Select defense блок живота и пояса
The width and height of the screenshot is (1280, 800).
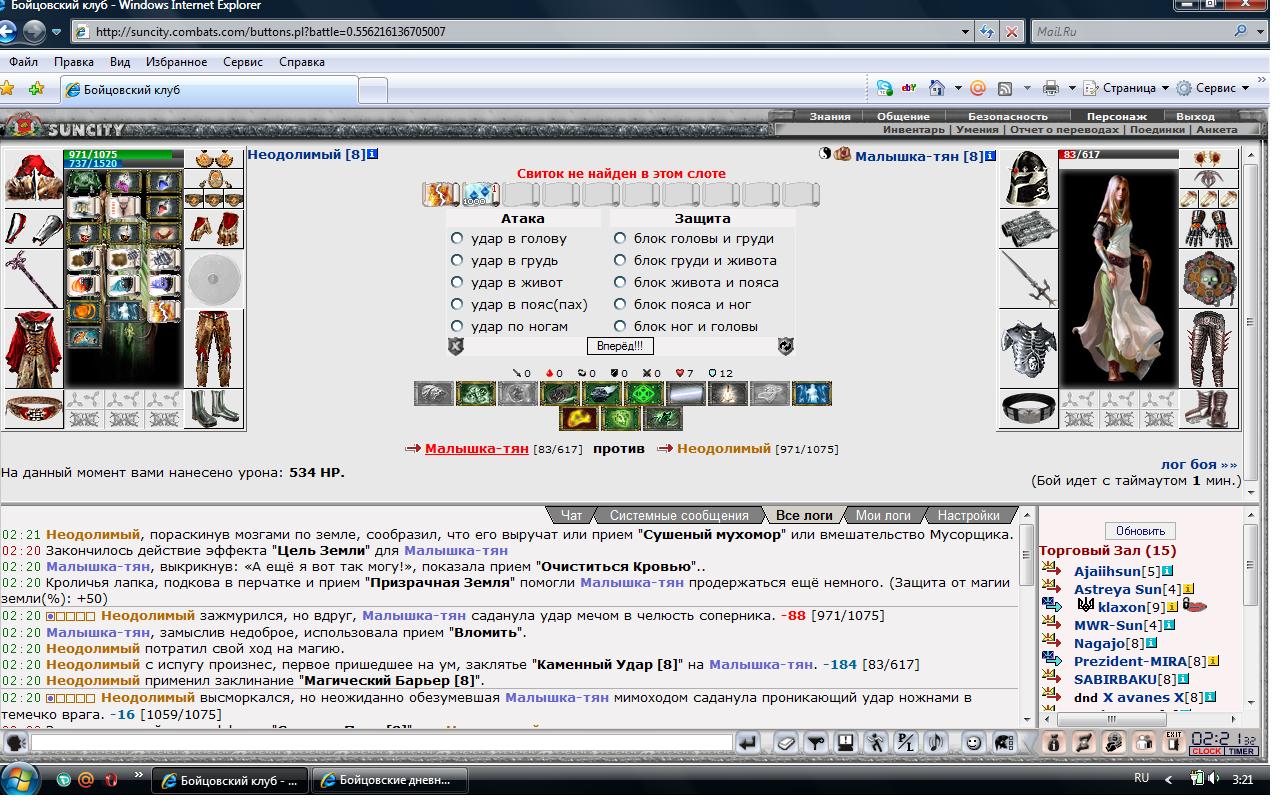click(x=620, y=282)
